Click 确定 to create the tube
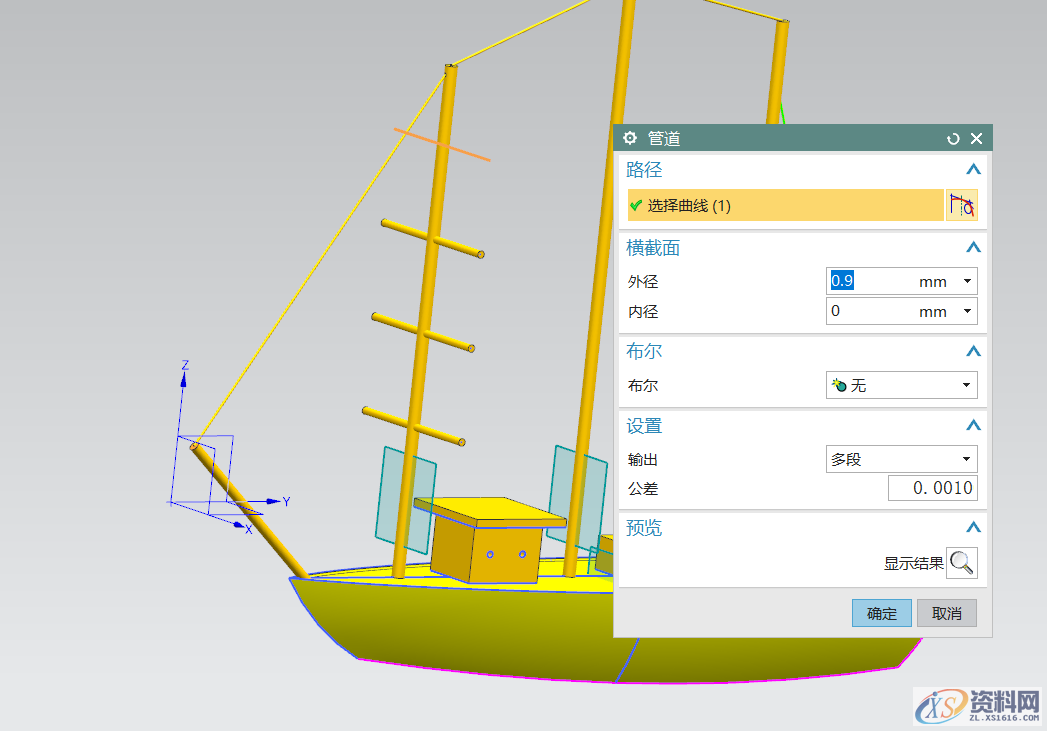Image resolution: width=1047 pixels, height=731 pixels. tap(880, 613)
